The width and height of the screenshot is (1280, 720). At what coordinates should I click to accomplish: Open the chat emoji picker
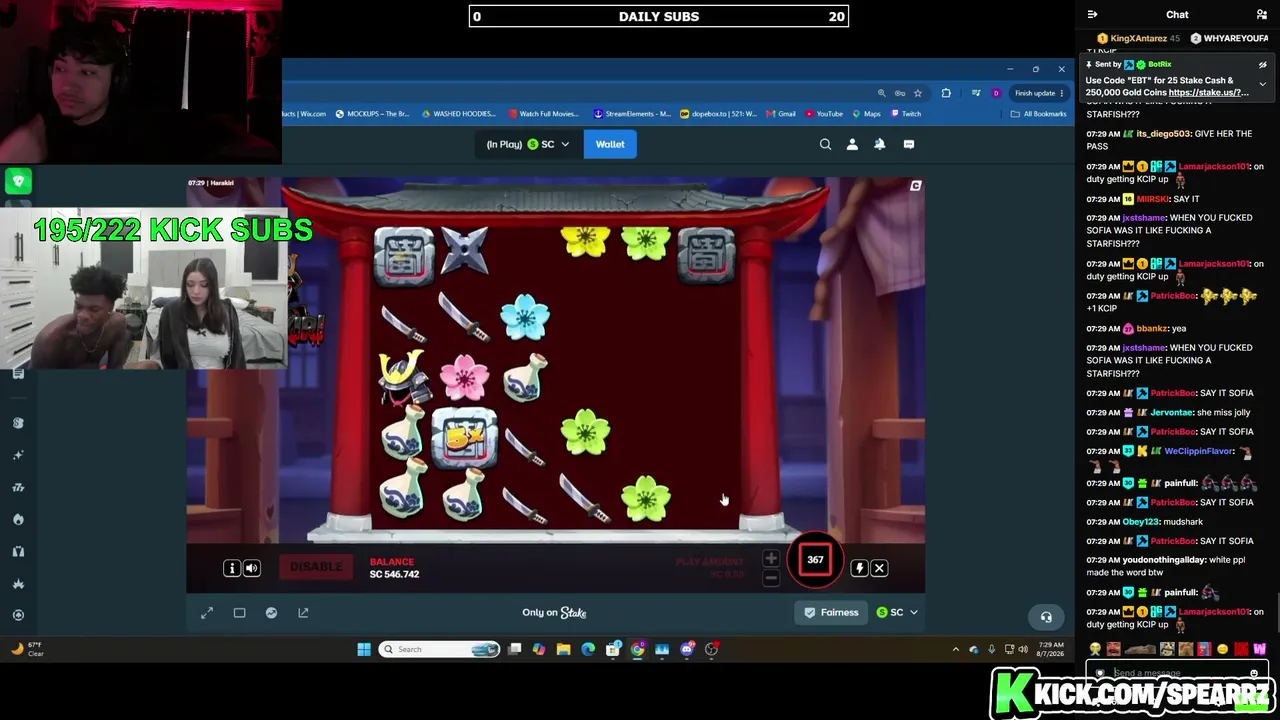(1253, 674)
